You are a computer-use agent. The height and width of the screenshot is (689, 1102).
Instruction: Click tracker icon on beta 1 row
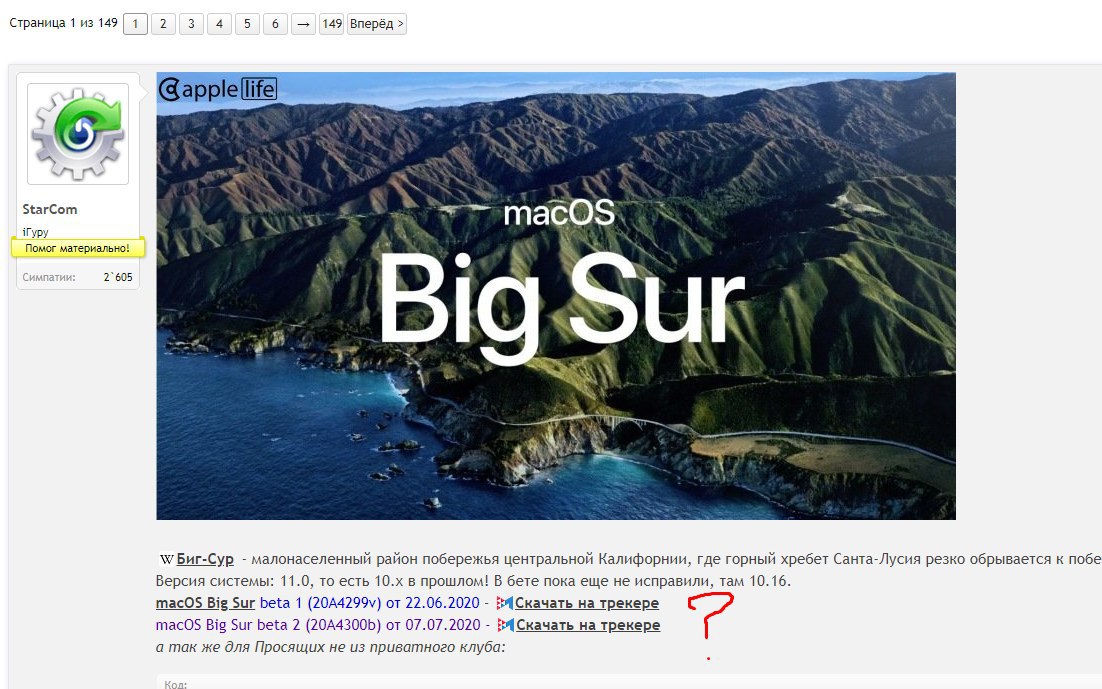505,603
